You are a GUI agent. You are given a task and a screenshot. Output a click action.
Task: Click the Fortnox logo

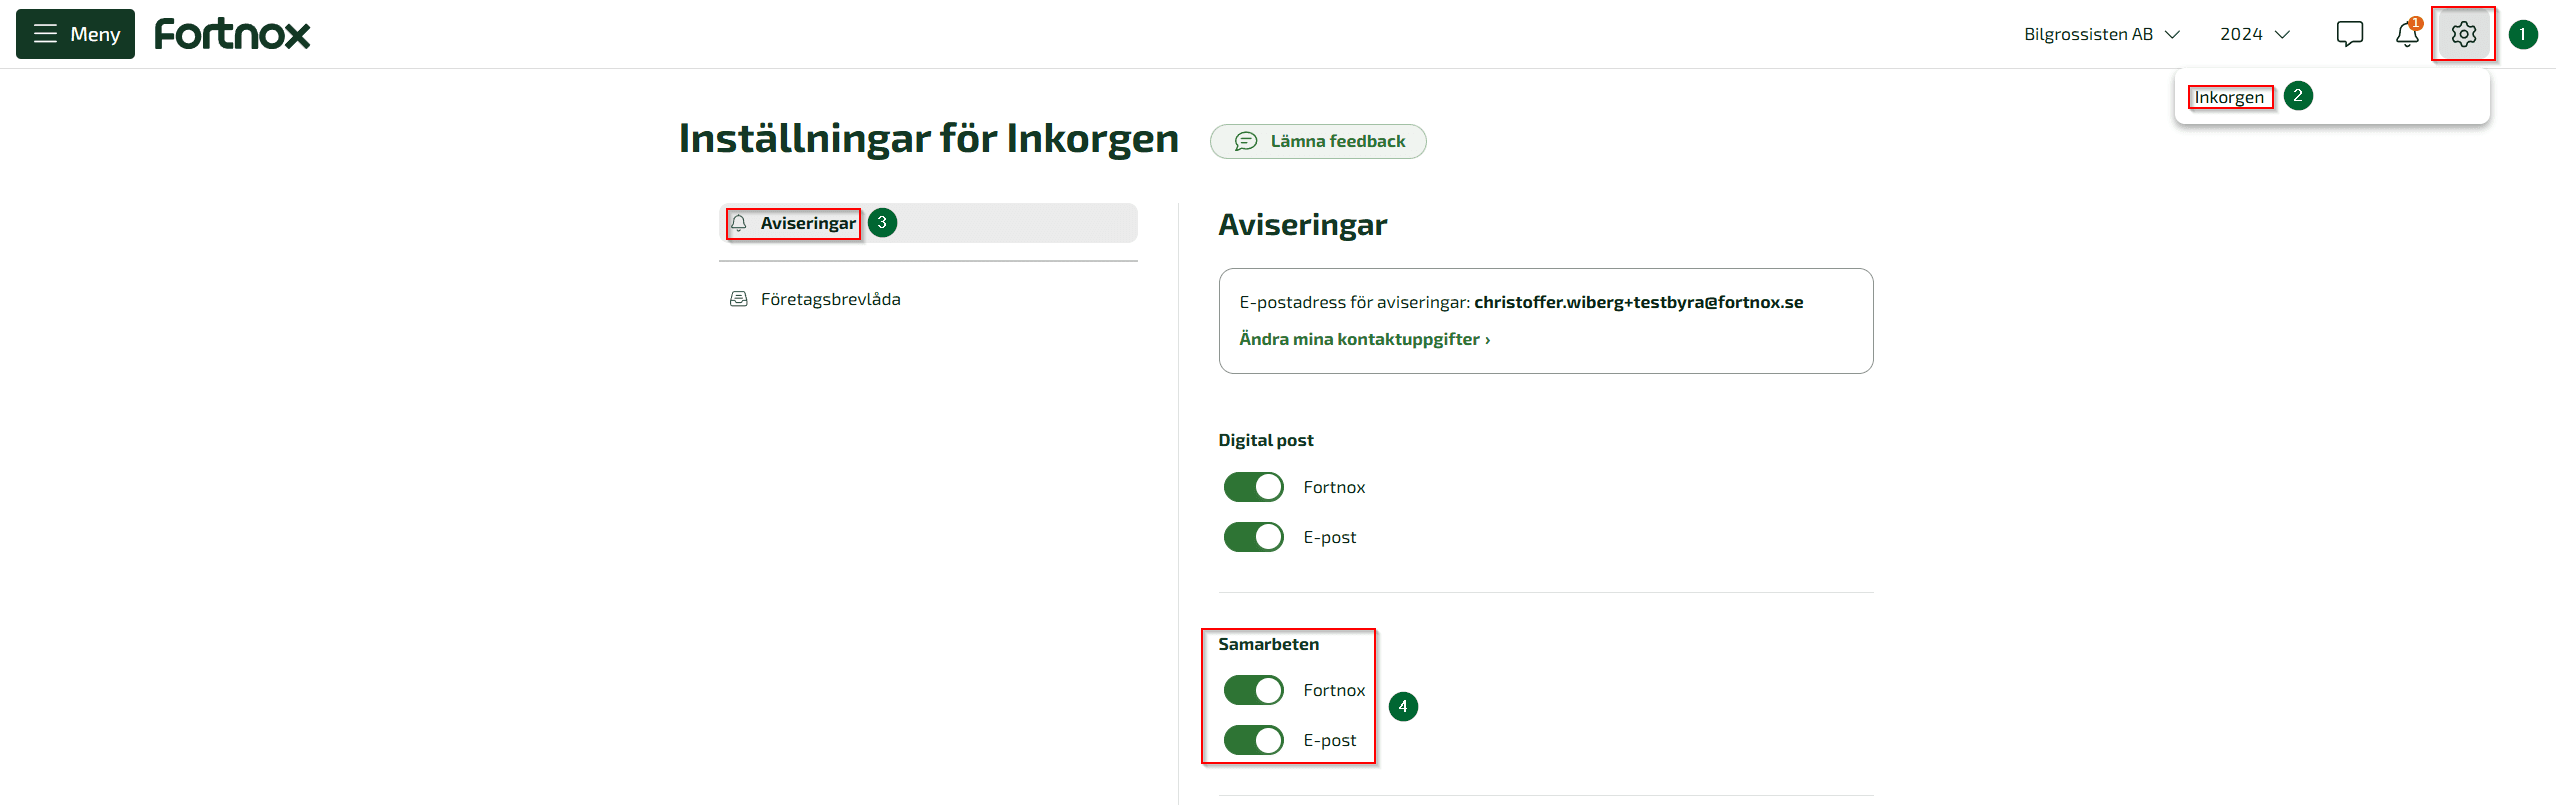coord(232,34)
